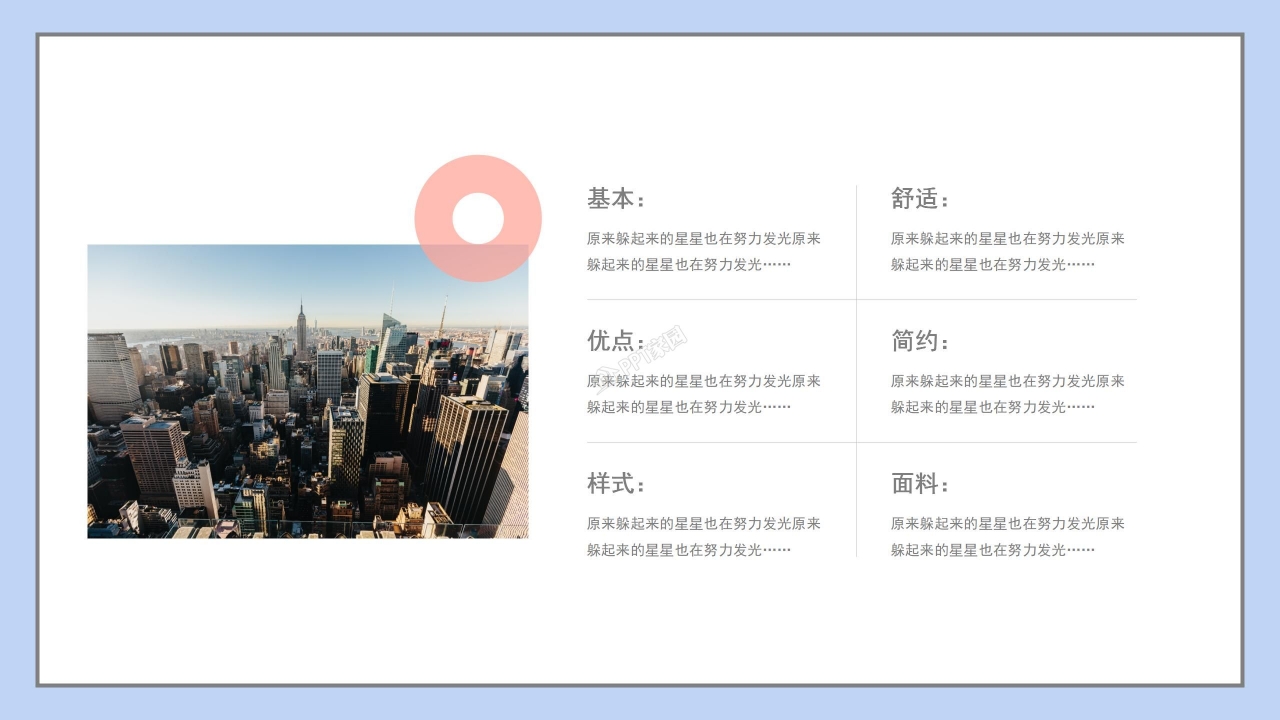Select the description below 面料
This screenshot has height=720, width=1280.
1008,536
